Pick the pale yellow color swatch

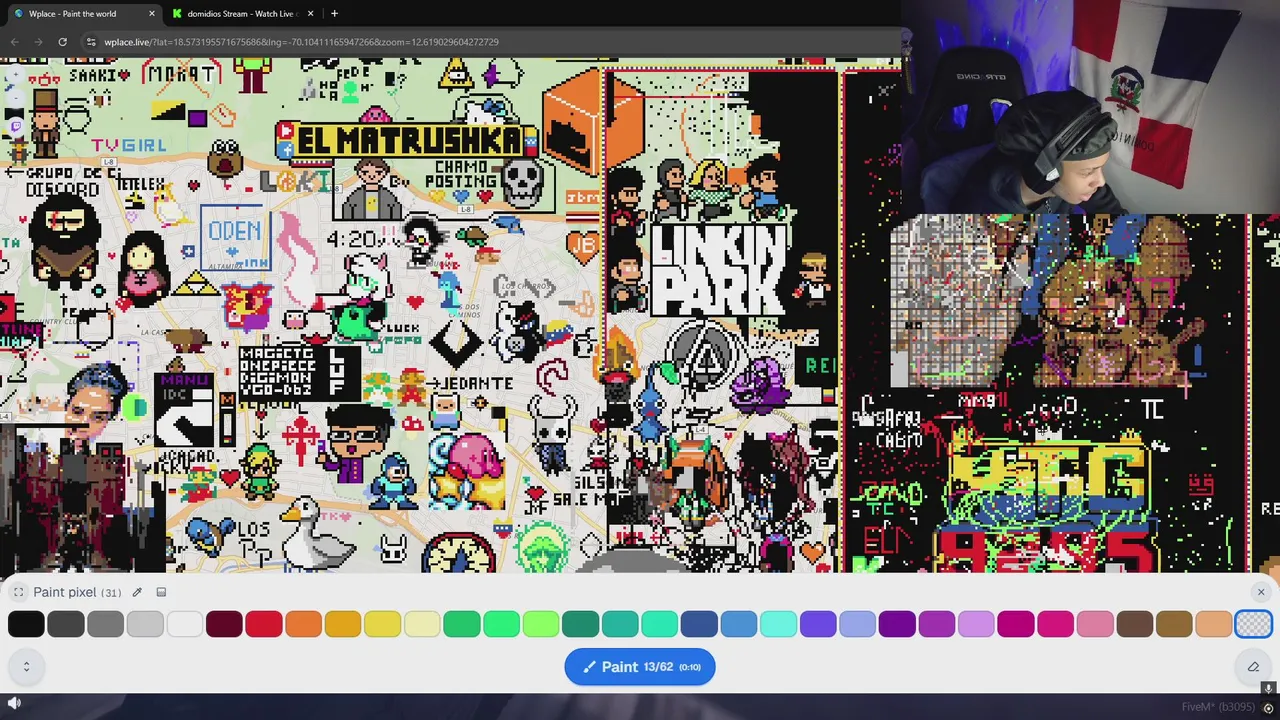(422, 624)
